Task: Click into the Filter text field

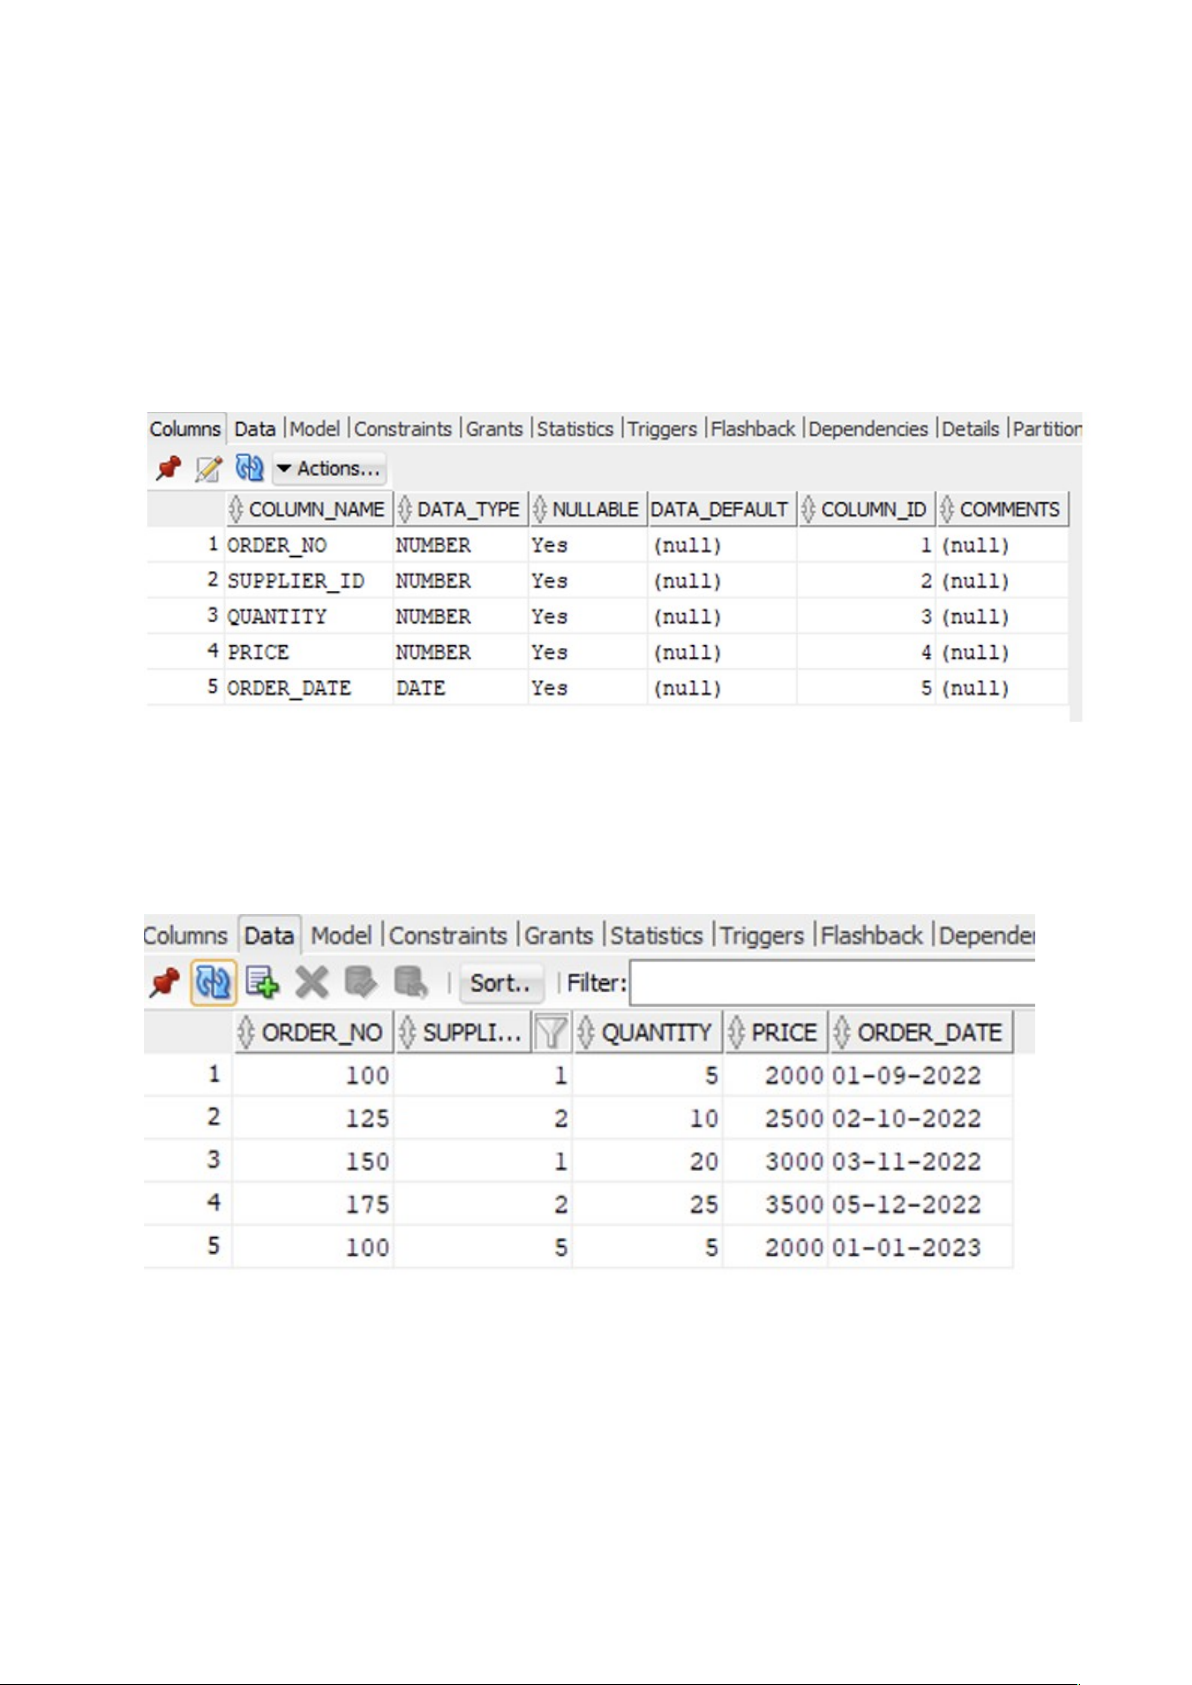Action: [x=830, y=983]
